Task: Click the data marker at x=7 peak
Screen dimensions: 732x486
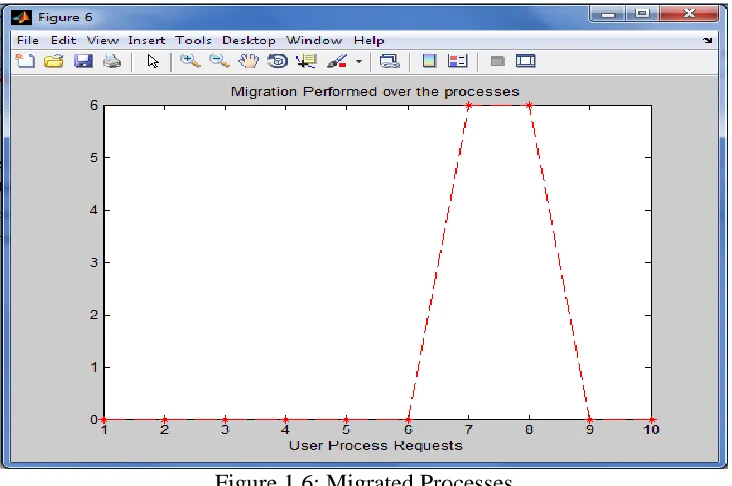Action: pyautogui.click(x=468, y=106)
